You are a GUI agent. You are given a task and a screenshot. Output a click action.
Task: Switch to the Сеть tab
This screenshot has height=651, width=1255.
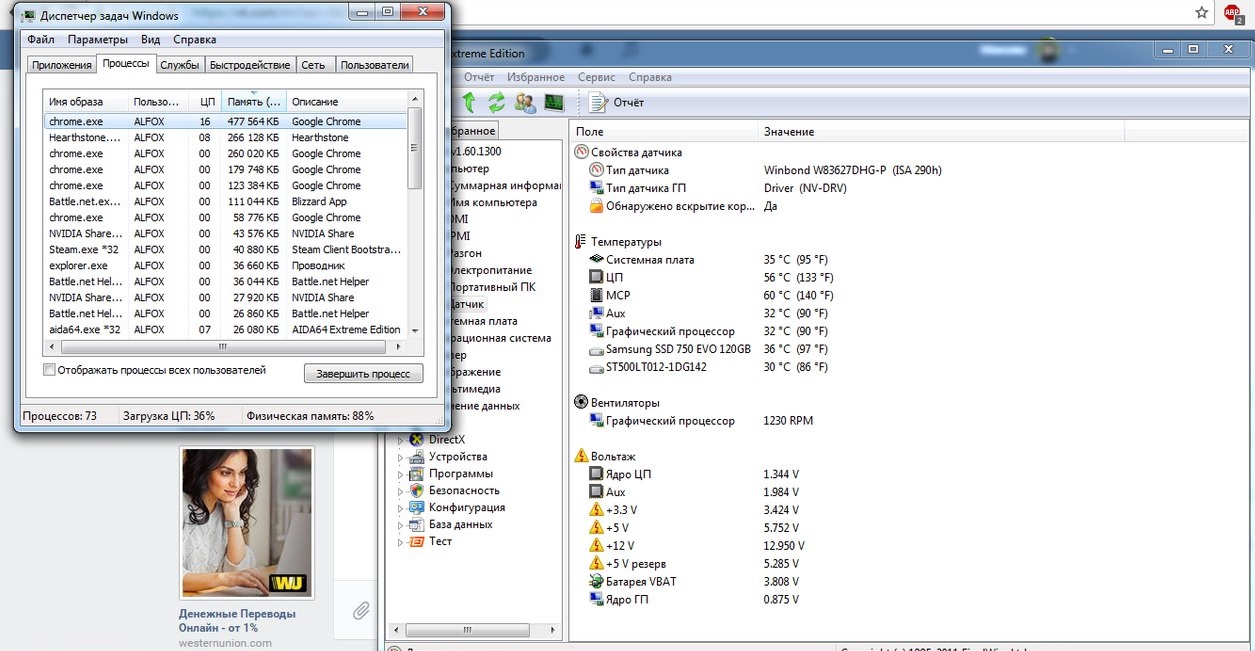(313, 65)
